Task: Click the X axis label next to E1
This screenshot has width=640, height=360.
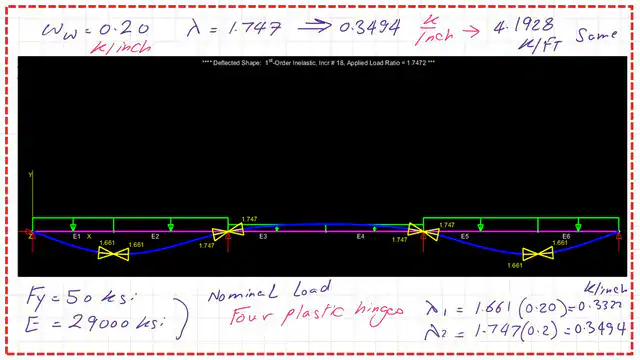Action: pos(89,237)
